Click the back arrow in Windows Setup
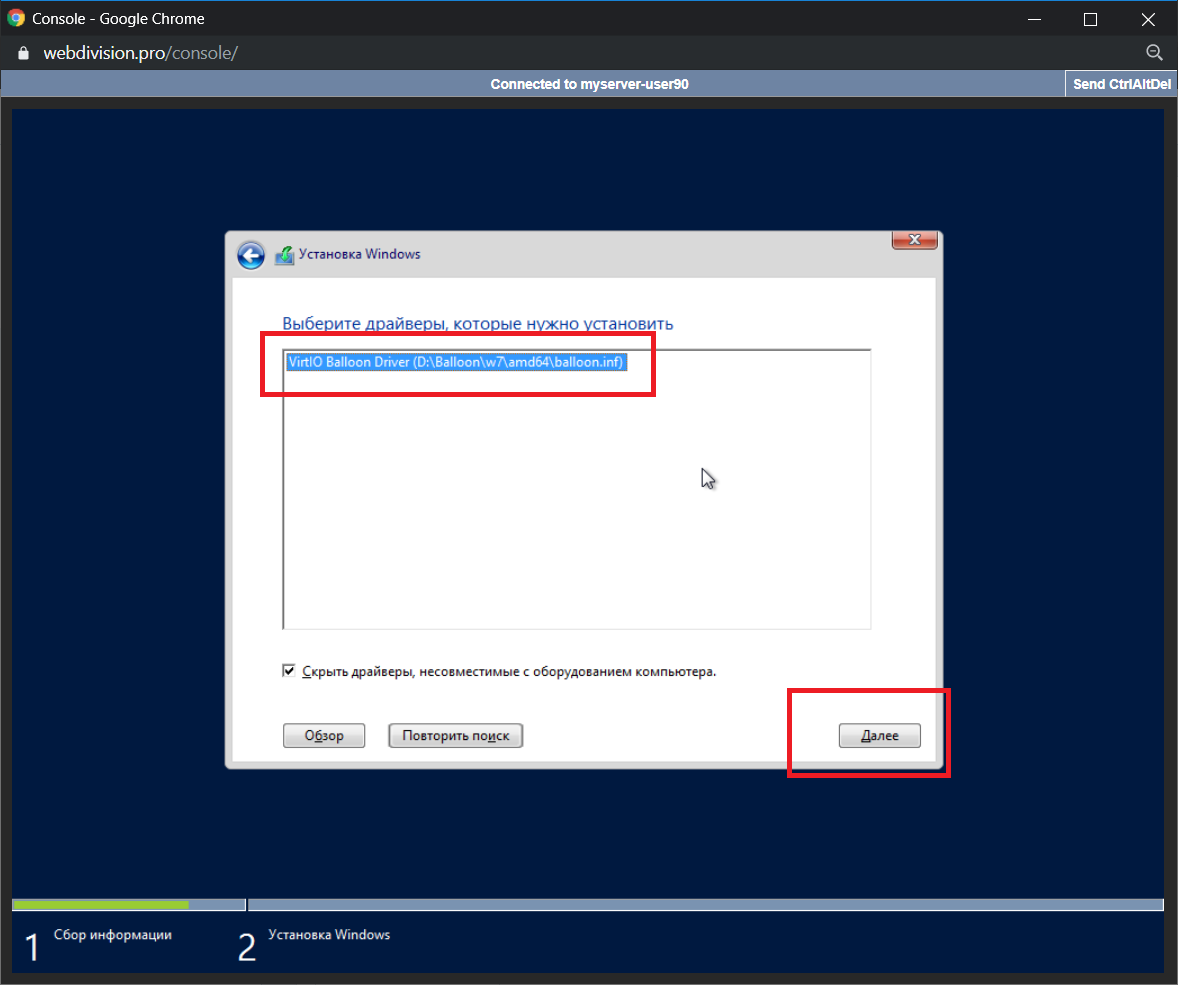Image resolution: width=1178 pixels, height=985 pixels. click(x=250, y=255)
